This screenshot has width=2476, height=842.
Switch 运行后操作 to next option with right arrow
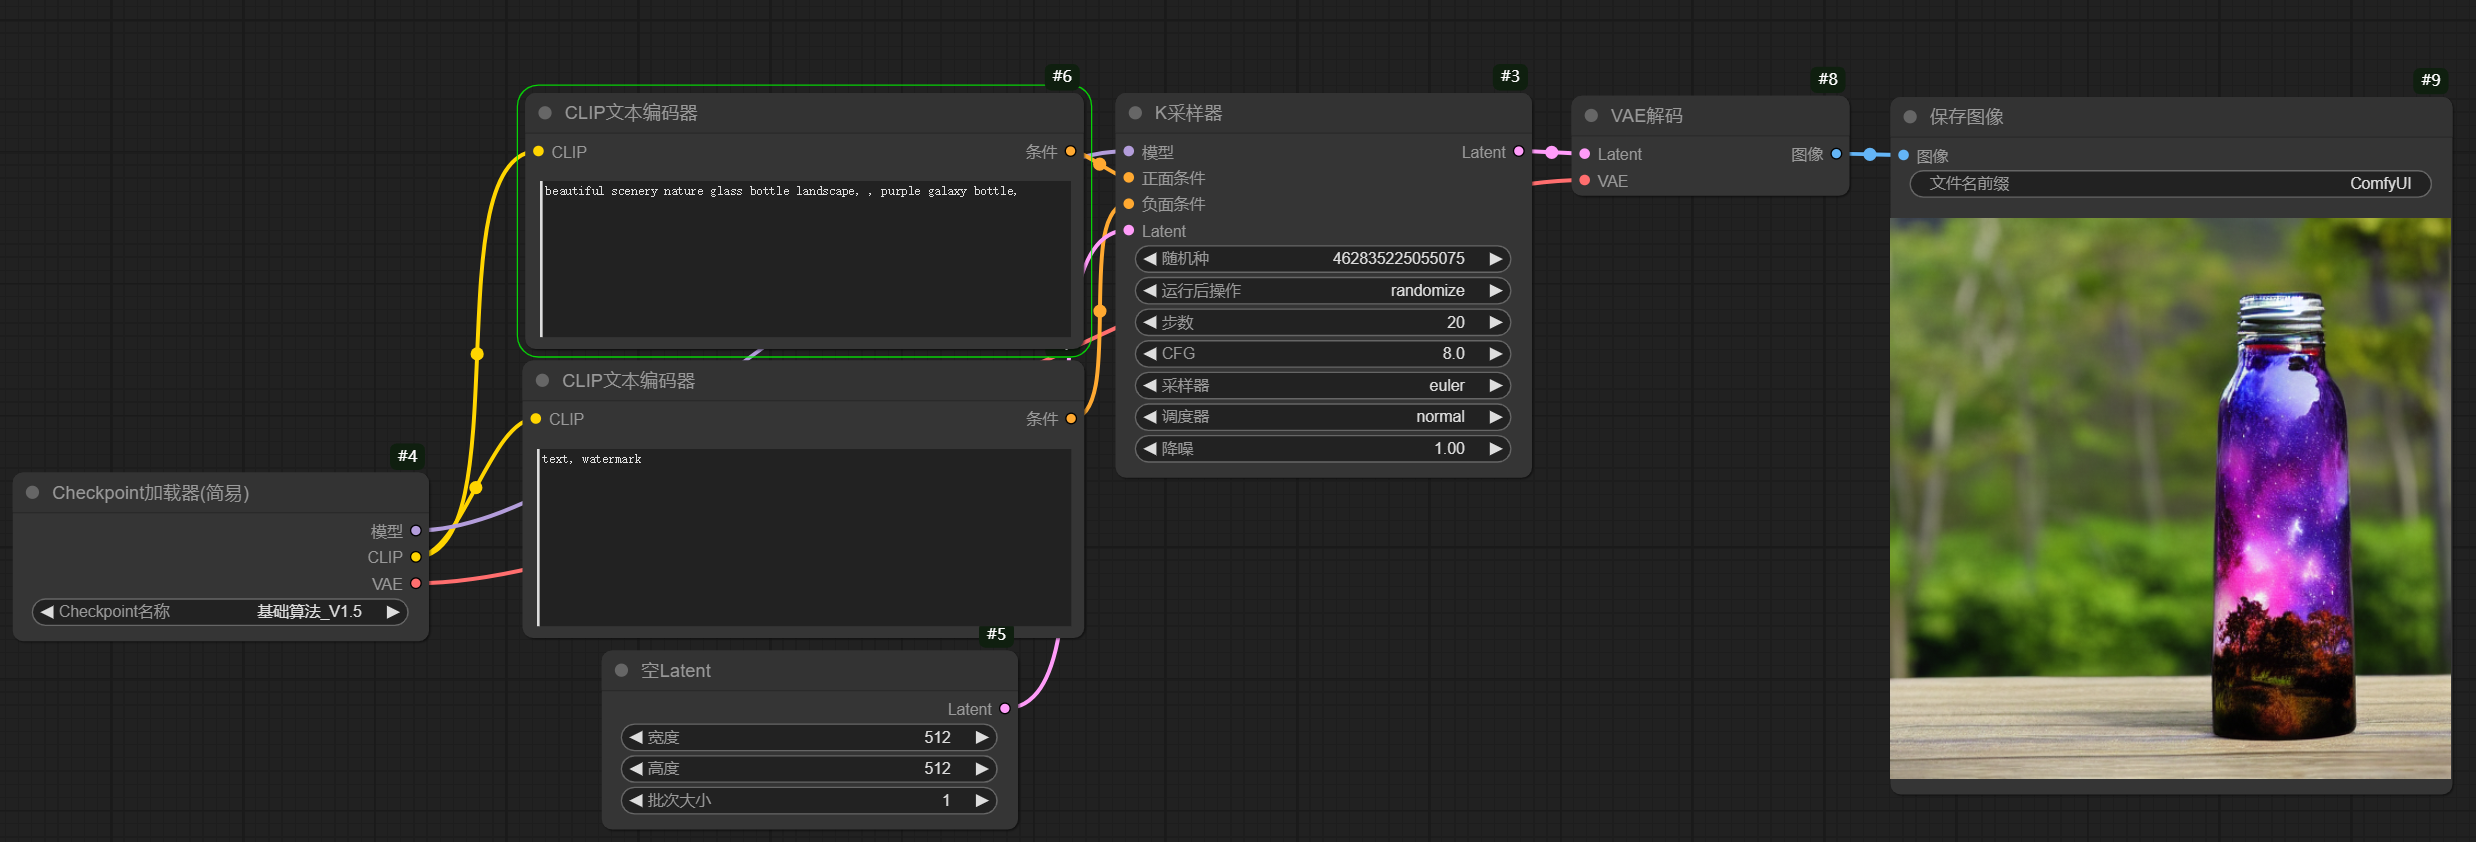(1496, 290)
